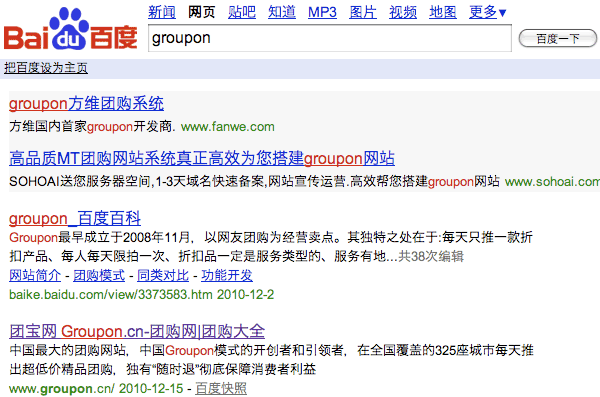Open the 地图 map tab
The image size is (600, 397).
(x=443, y=12)
